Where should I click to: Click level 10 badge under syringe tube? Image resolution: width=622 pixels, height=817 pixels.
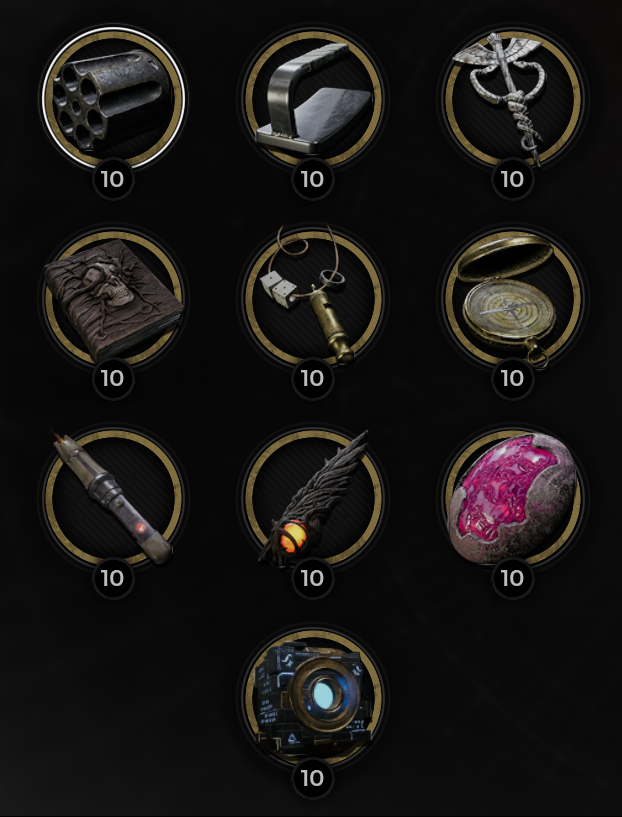coord(113,578)
